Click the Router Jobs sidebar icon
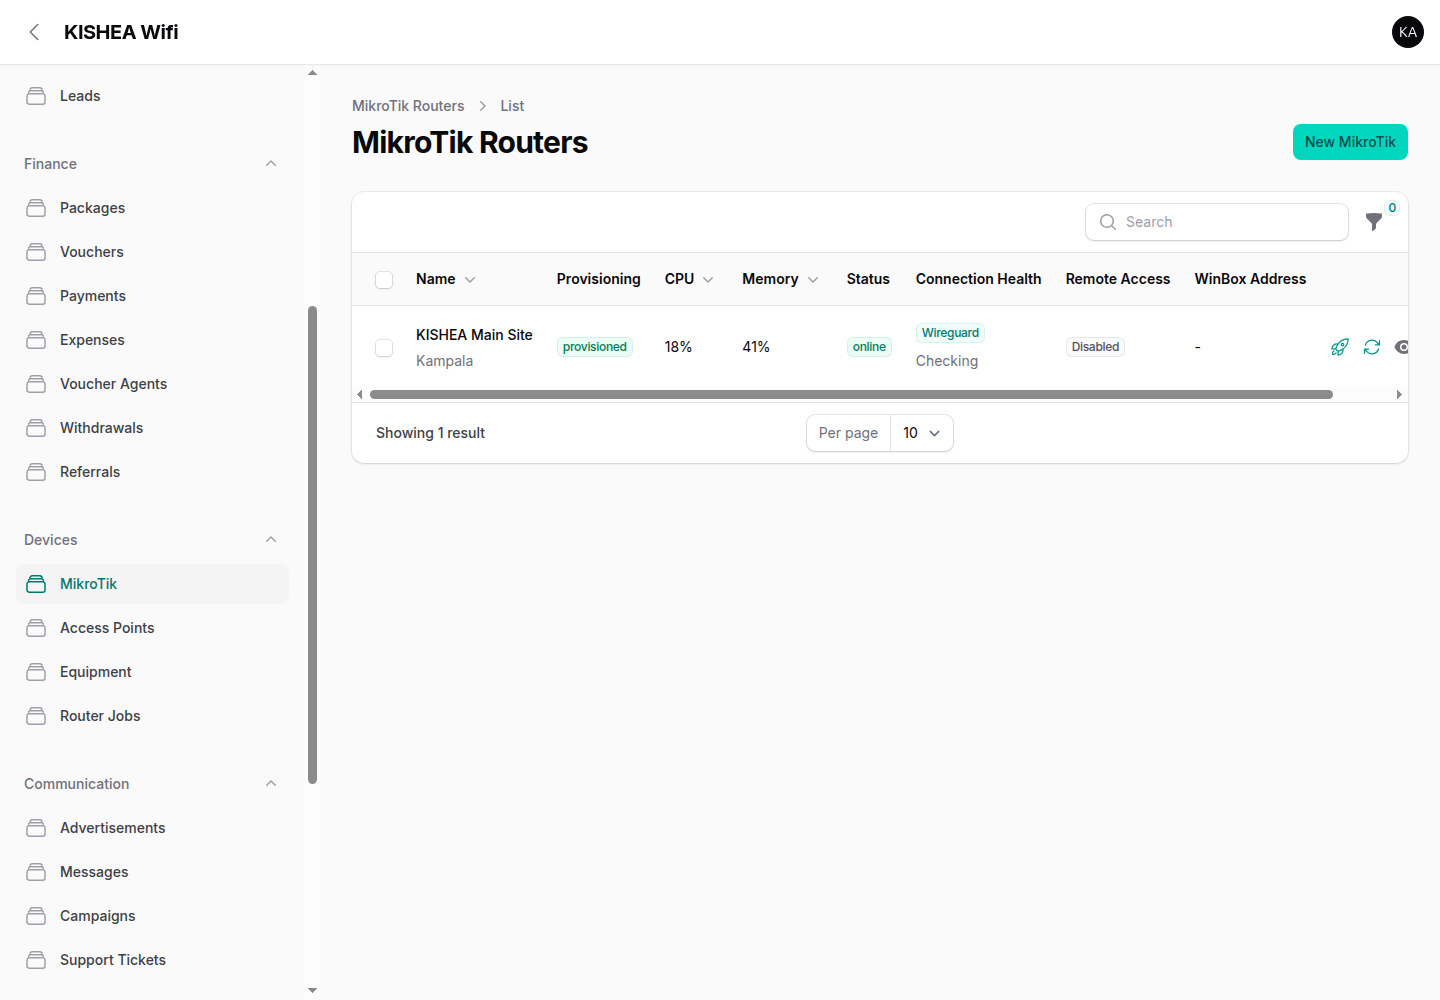This screenshot has height=1000, width=1440. [36, 716]
